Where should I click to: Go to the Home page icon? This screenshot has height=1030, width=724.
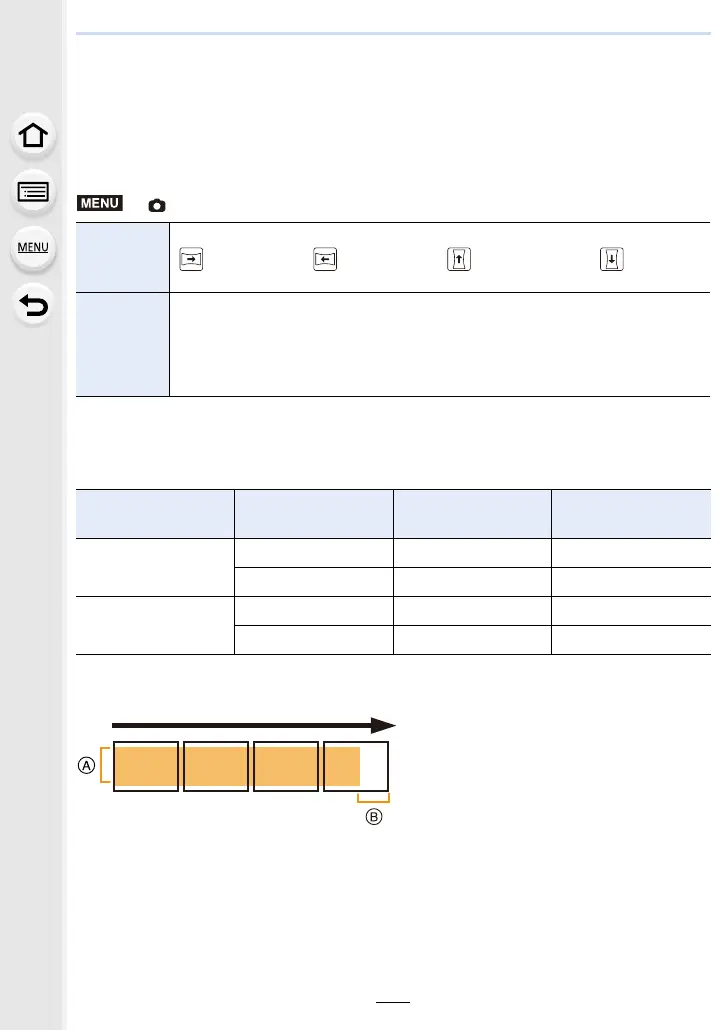(x=33, y=135)
